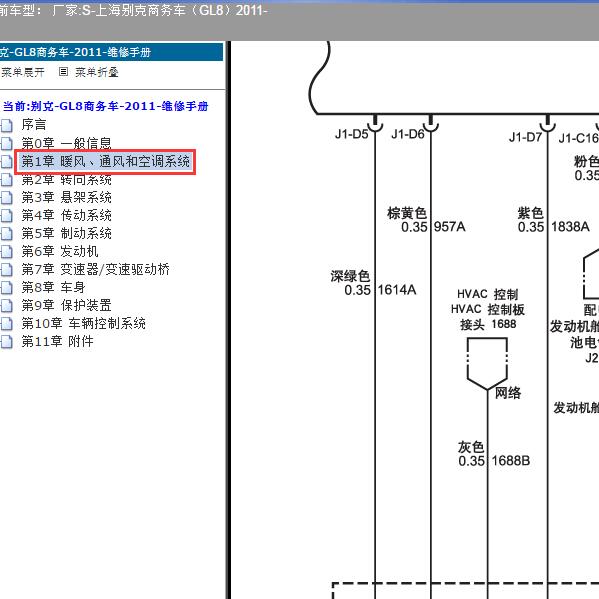Click the page icon beside 第1章
This screenshot has width=599, height=599.
(x=6, y=162)
